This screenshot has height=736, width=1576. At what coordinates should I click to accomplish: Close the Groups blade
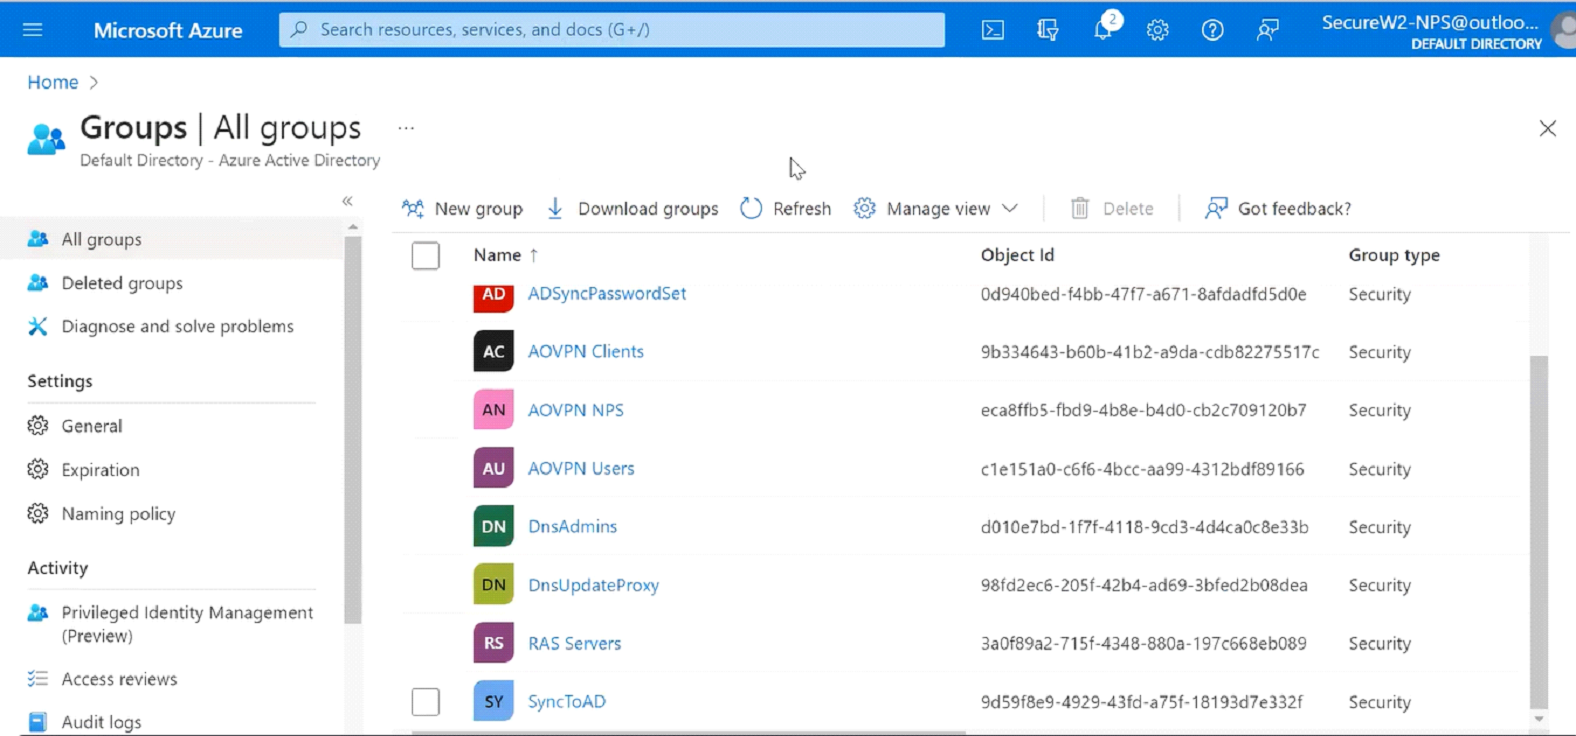pyautogui.click(x=1547, y=128)
